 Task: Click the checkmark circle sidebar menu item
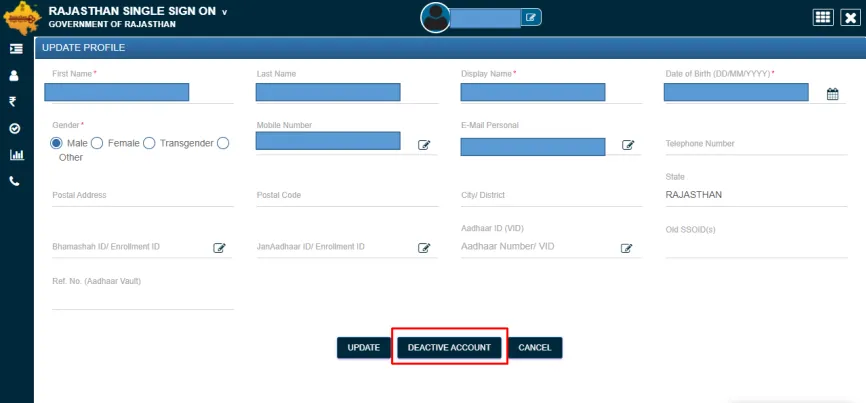tap(15, 128)
